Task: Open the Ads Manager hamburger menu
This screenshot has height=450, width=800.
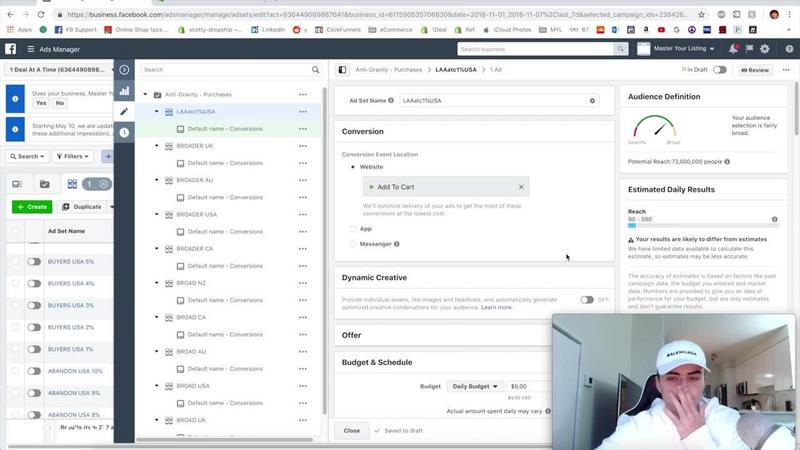Action: 31,49
